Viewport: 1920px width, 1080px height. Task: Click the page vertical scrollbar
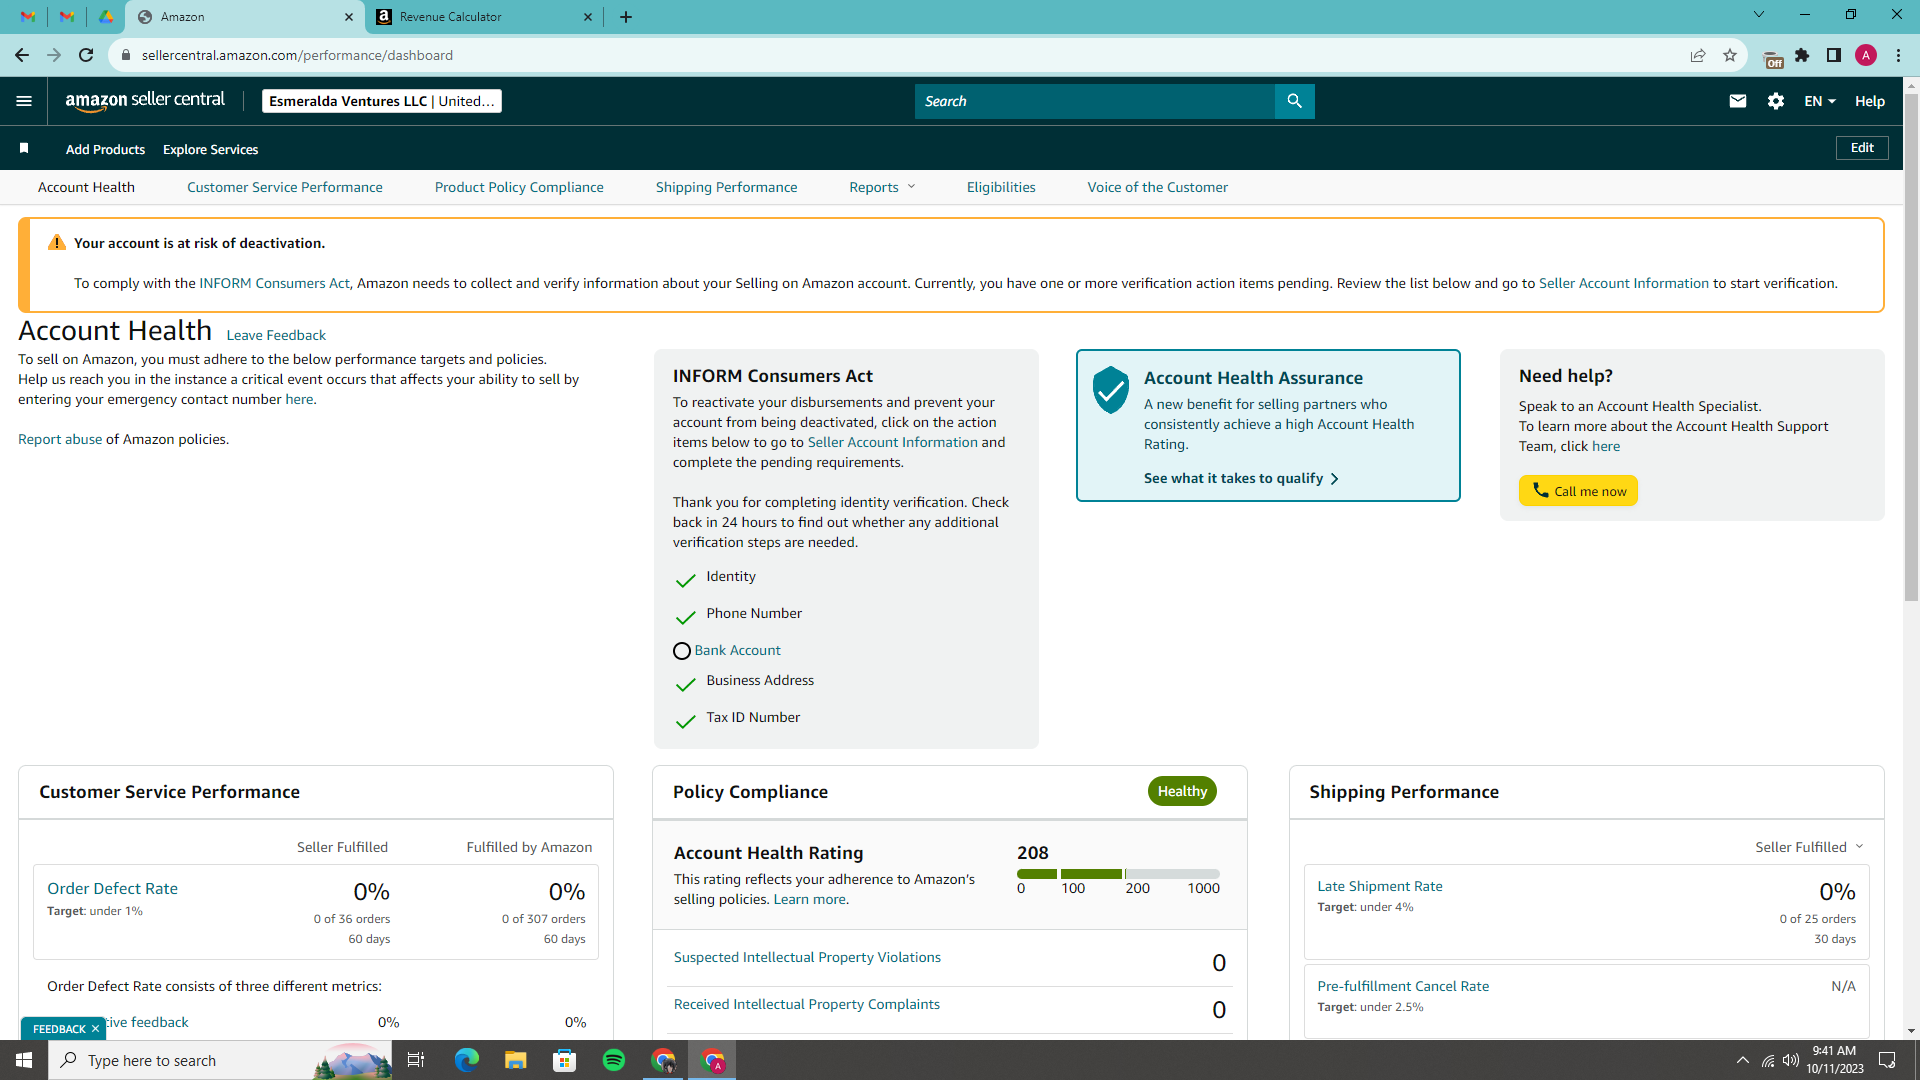click(1911, 350)
